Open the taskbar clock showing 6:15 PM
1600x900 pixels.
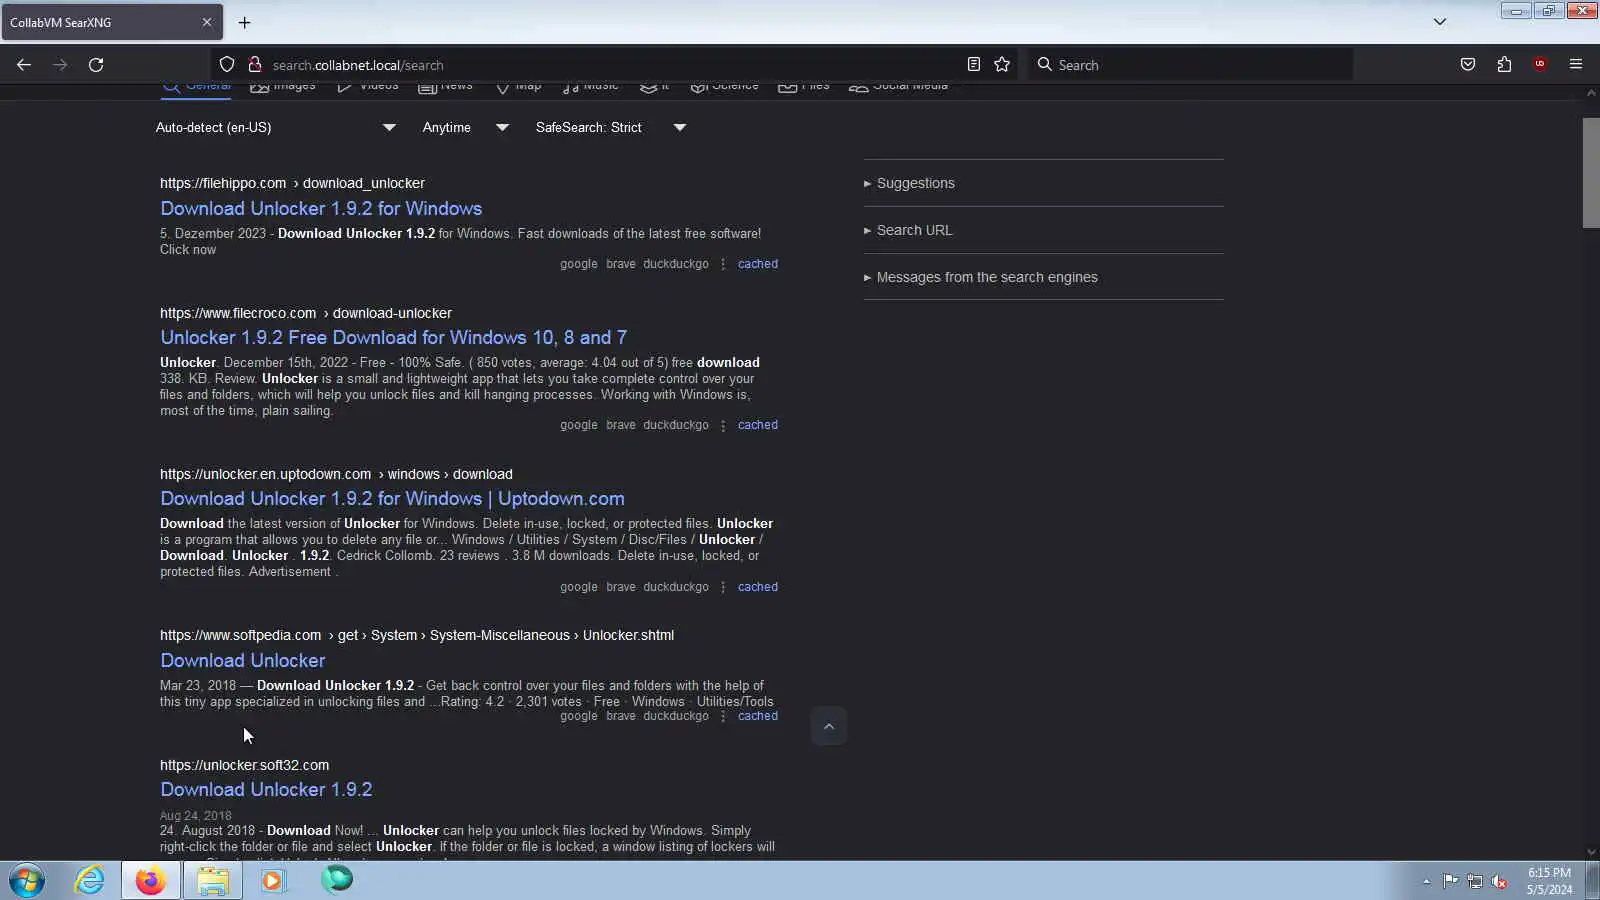1549,881
